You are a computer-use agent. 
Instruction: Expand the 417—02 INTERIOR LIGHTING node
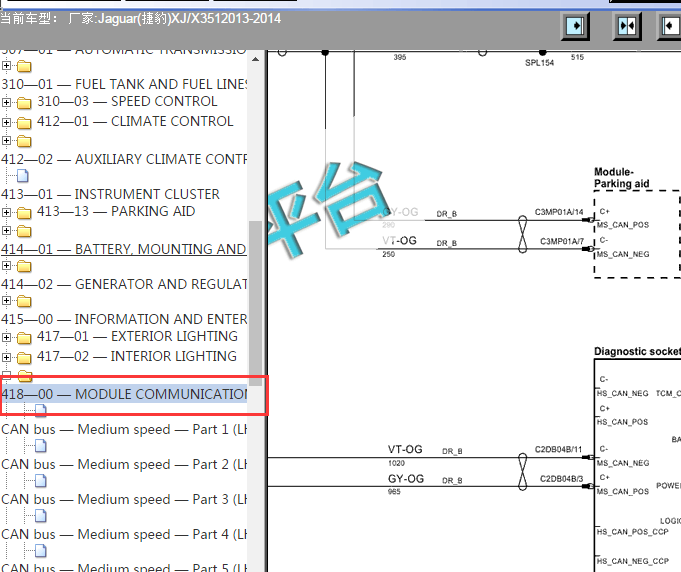[x=6, y=357]
